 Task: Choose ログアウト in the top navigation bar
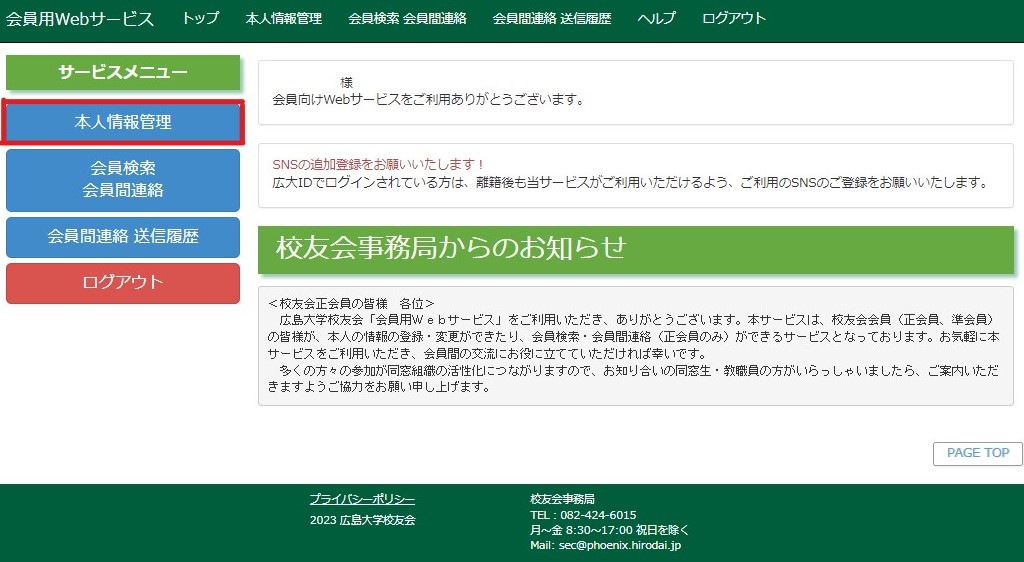click(x=733, y=18)
